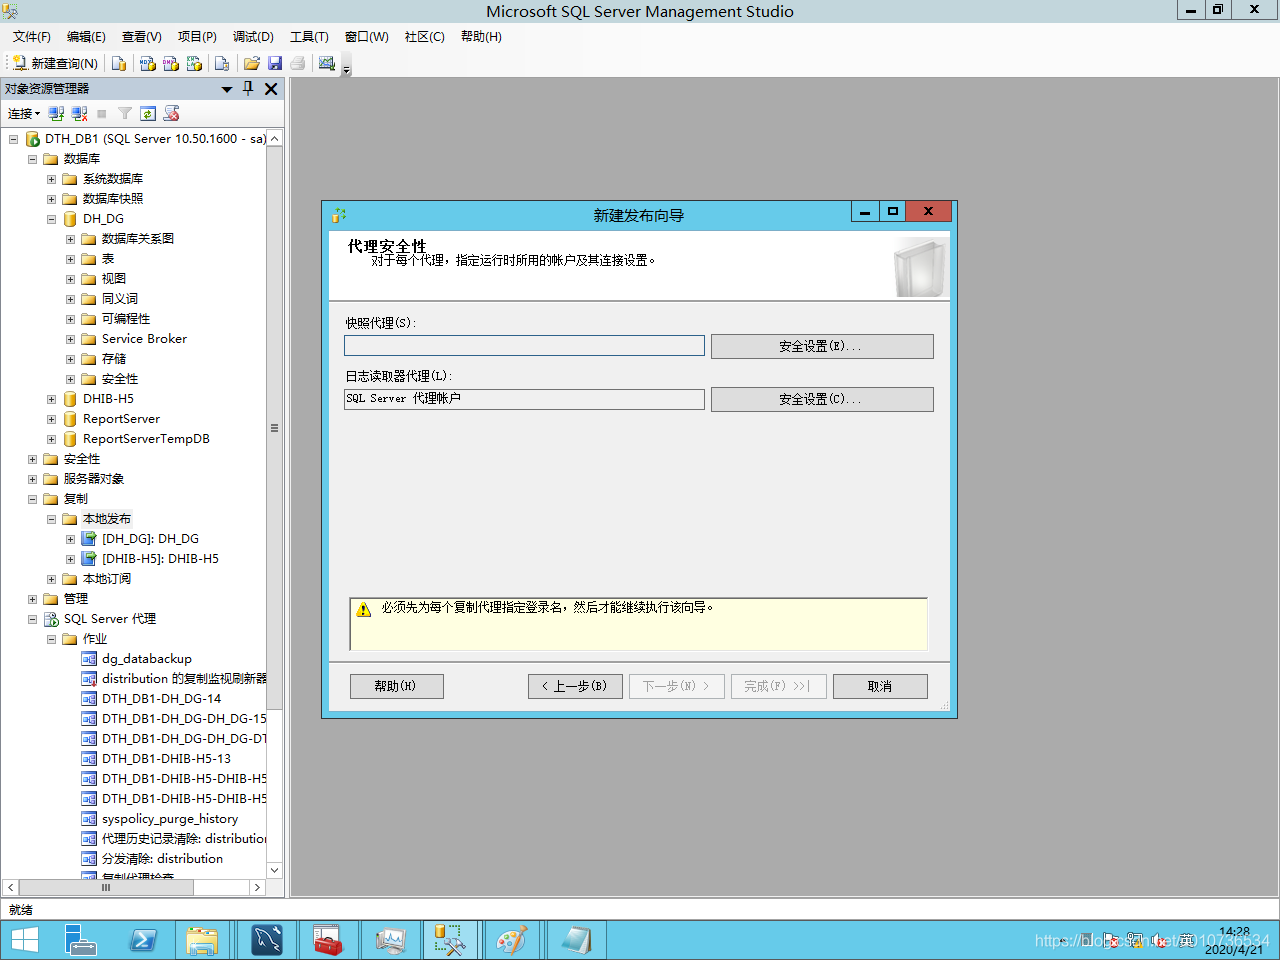Screen dimensions: 1280x960
Task: Open the toolbar options overflow arrow
Action: tap(347, 68)
